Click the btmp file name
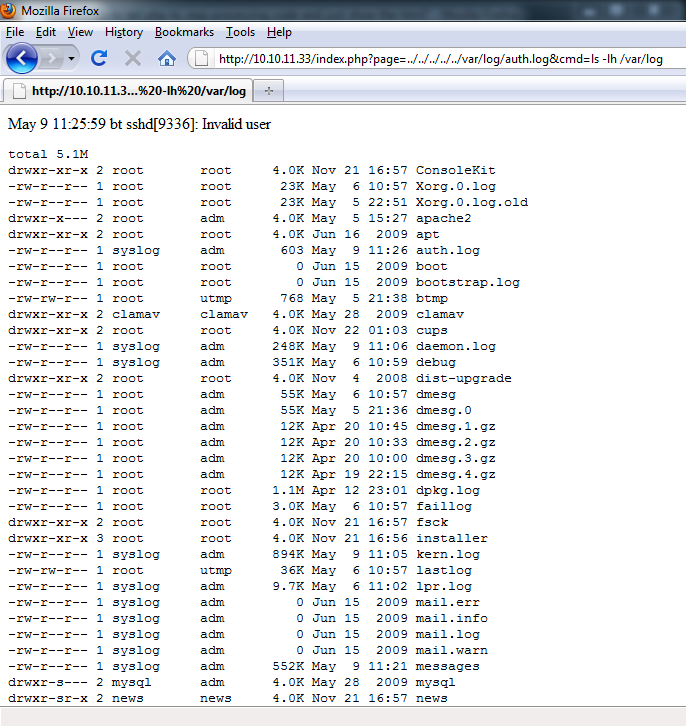The height and width of the screenshot is (726, 686). 431,298
